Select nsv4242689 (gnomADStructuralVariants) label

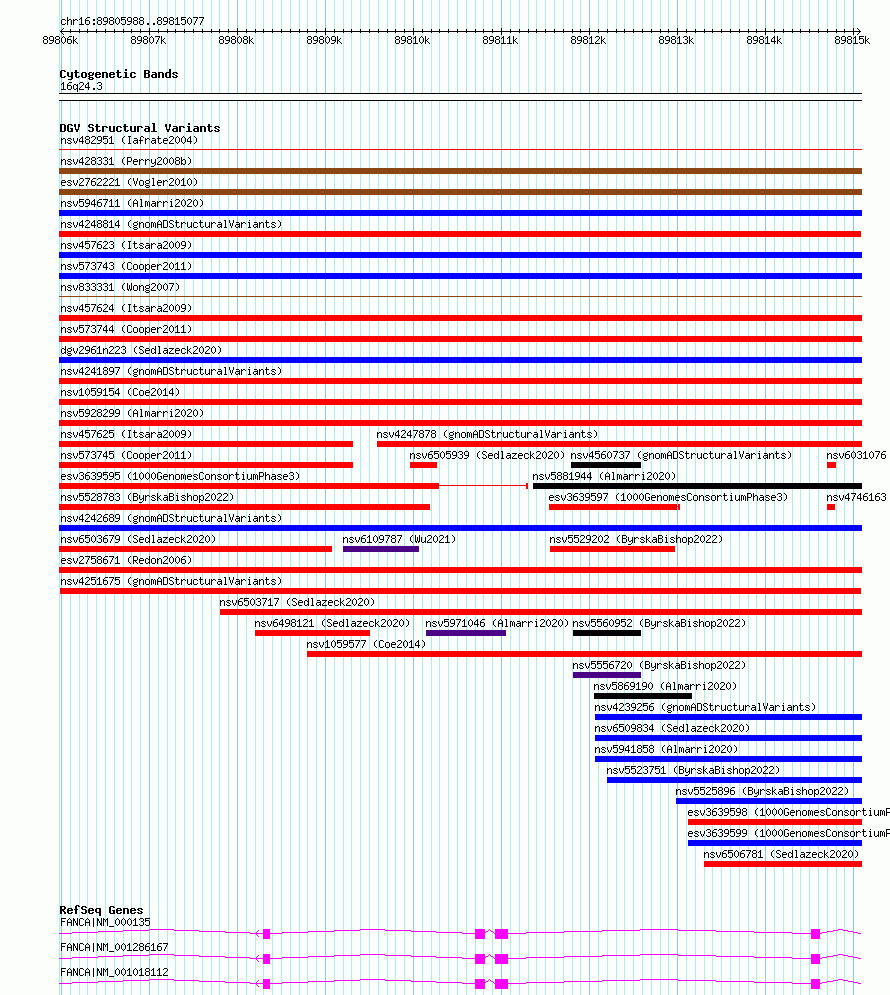click(x=171, y=517)
